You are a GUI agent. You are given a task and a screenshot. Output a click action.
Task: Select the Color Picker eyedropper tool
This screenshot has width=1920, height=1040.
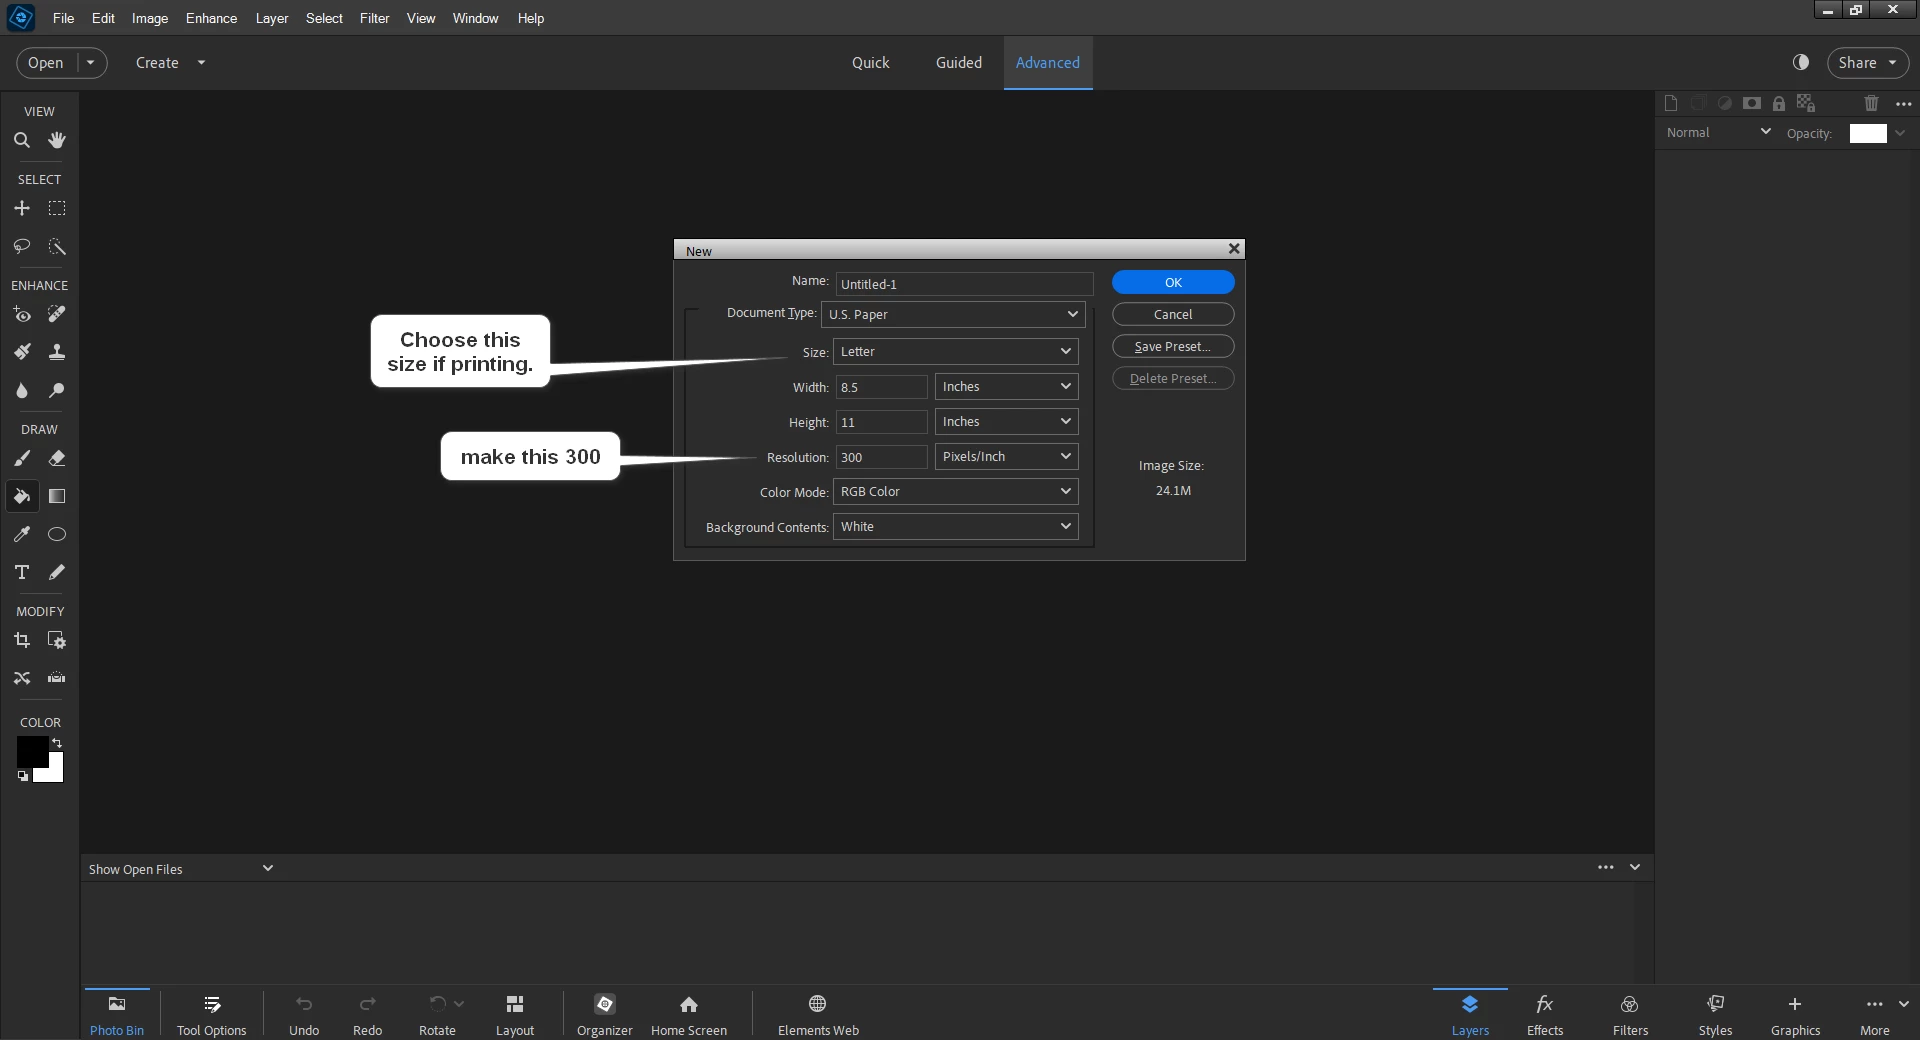(22, 534)
